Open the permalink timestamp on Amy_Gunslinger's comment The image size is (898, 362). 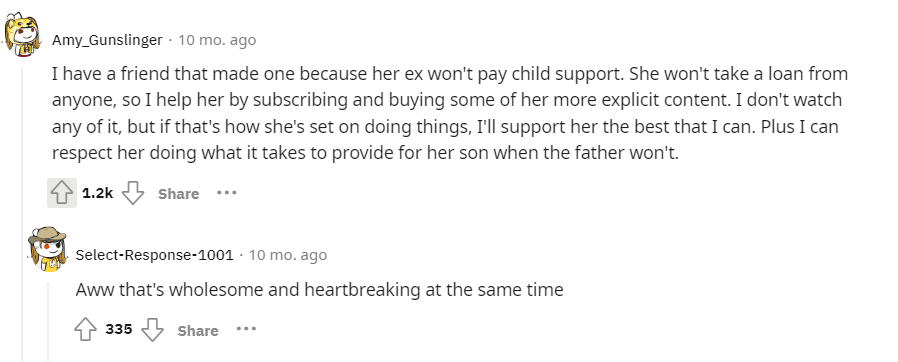point(217,40)
